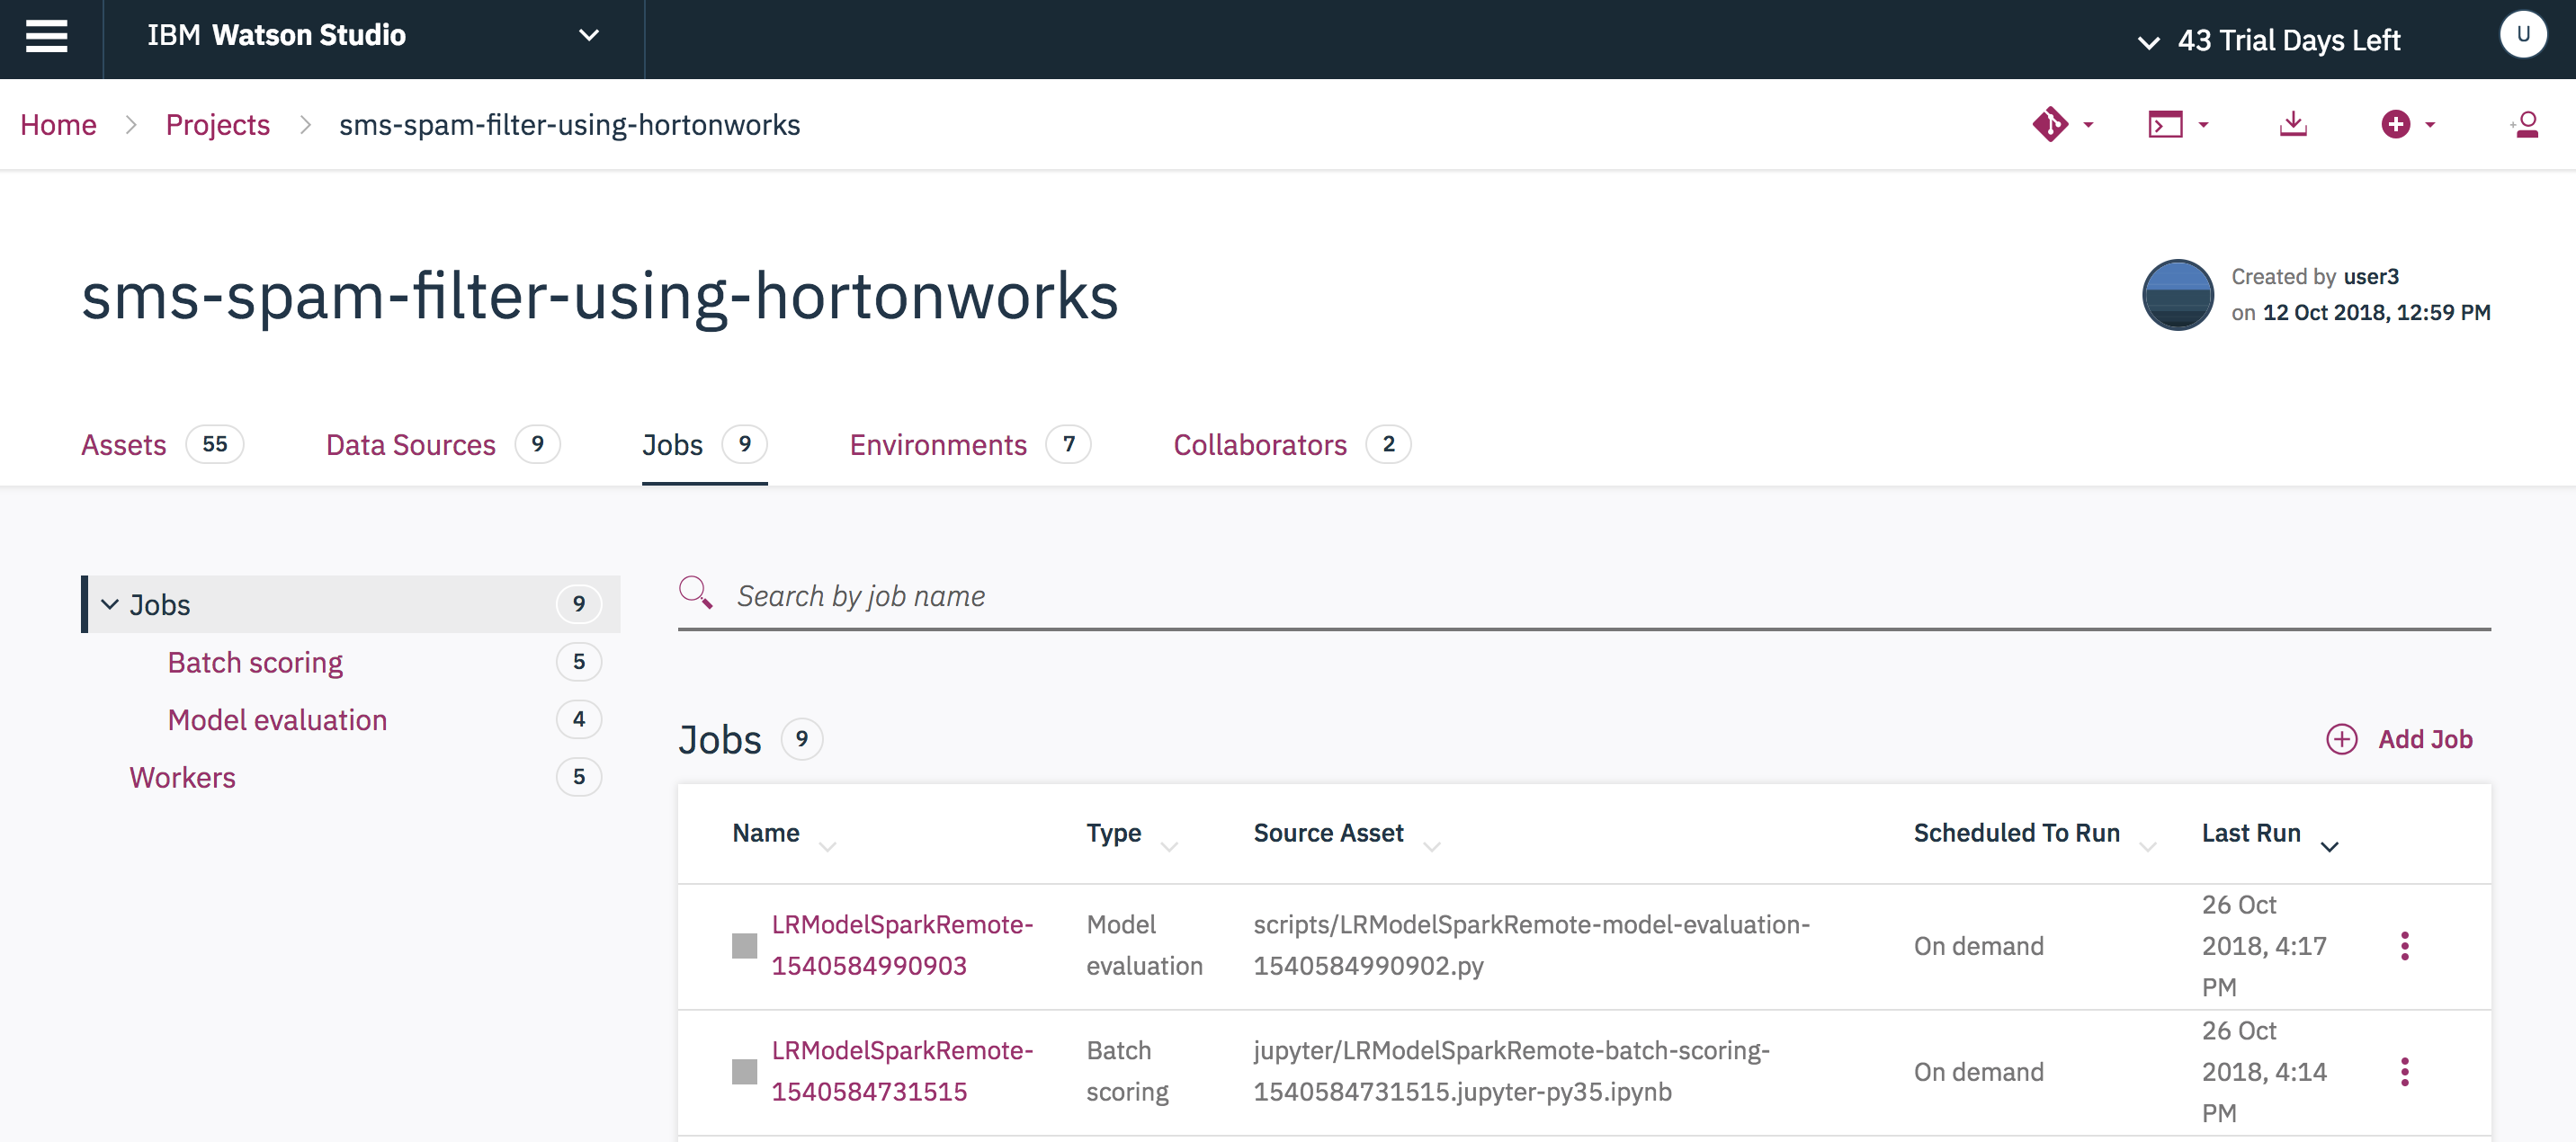Click the Git actions icon
Image resolution: width=2576 pixels, height=1142 pixels.
[2051, 124]
